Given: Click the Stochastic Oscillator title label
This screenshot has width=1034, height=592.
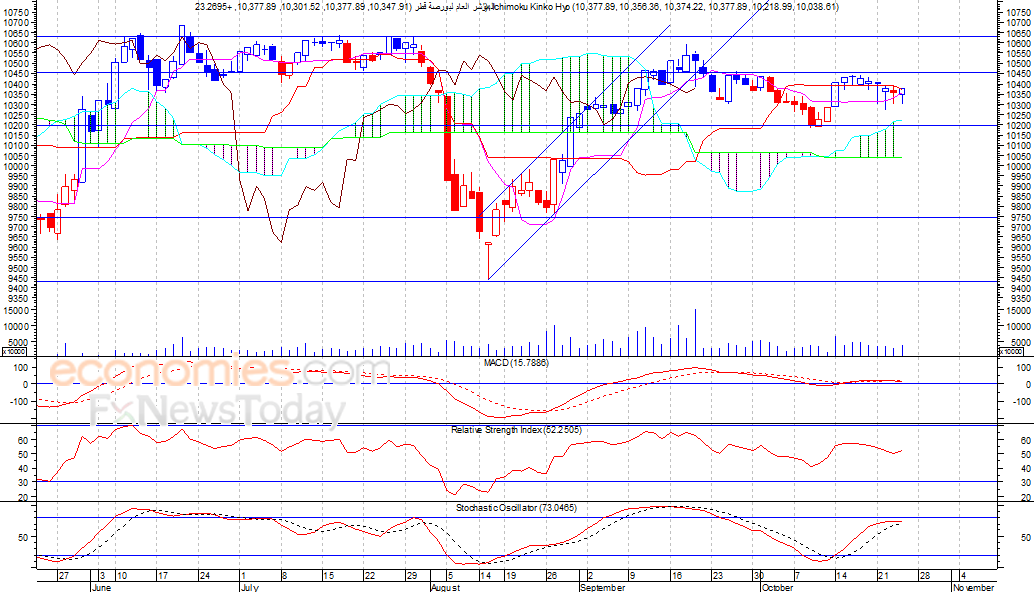Looking at the screenshot, I should tap(516, 508).
